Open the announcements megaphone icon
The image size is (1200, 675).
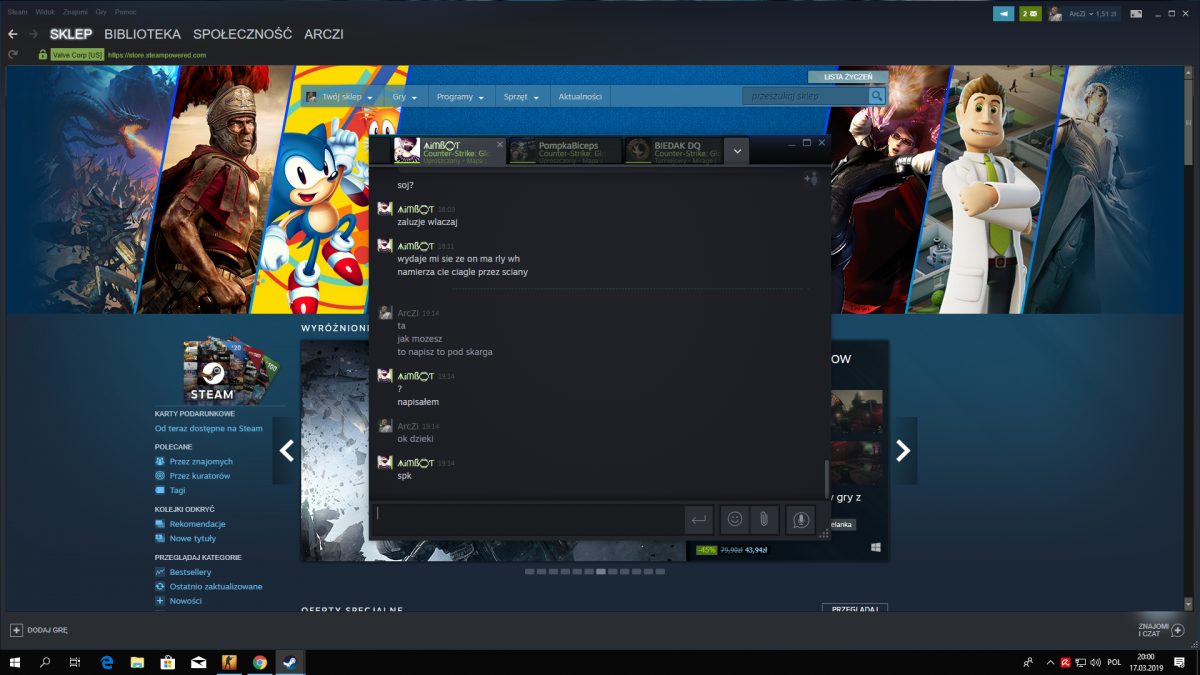coord(1003,14)
